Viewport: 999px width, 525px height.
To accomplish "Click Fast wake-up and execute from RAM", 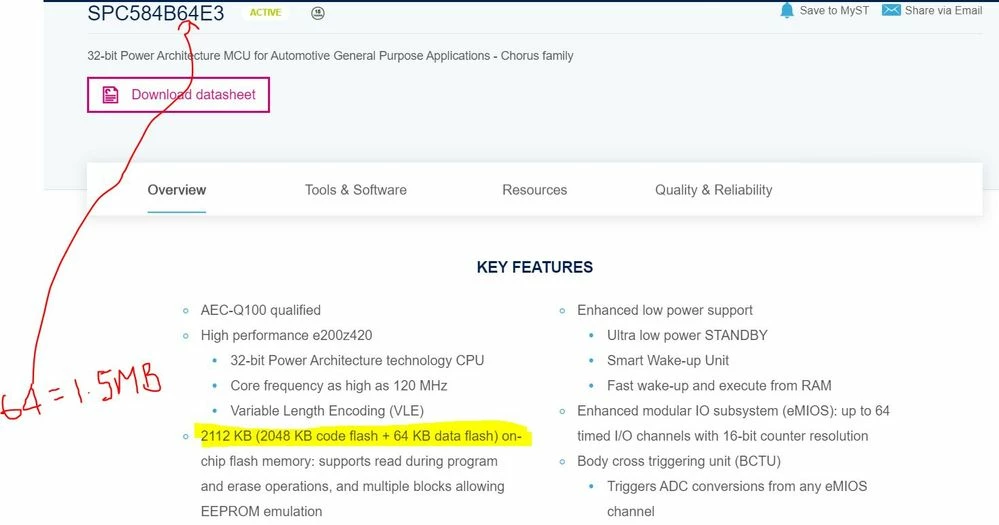I will pos(719,385).
